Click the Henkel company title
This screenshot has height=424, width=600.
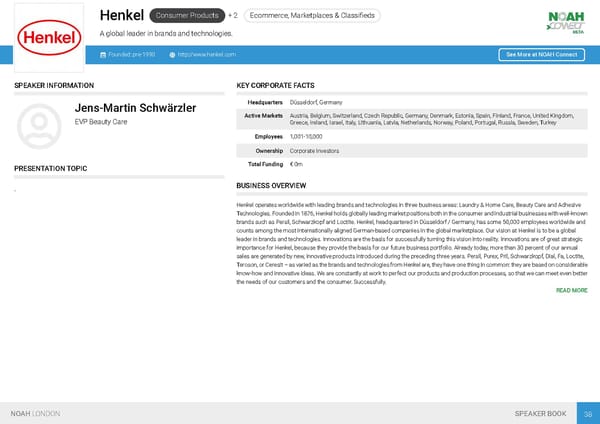121,15
